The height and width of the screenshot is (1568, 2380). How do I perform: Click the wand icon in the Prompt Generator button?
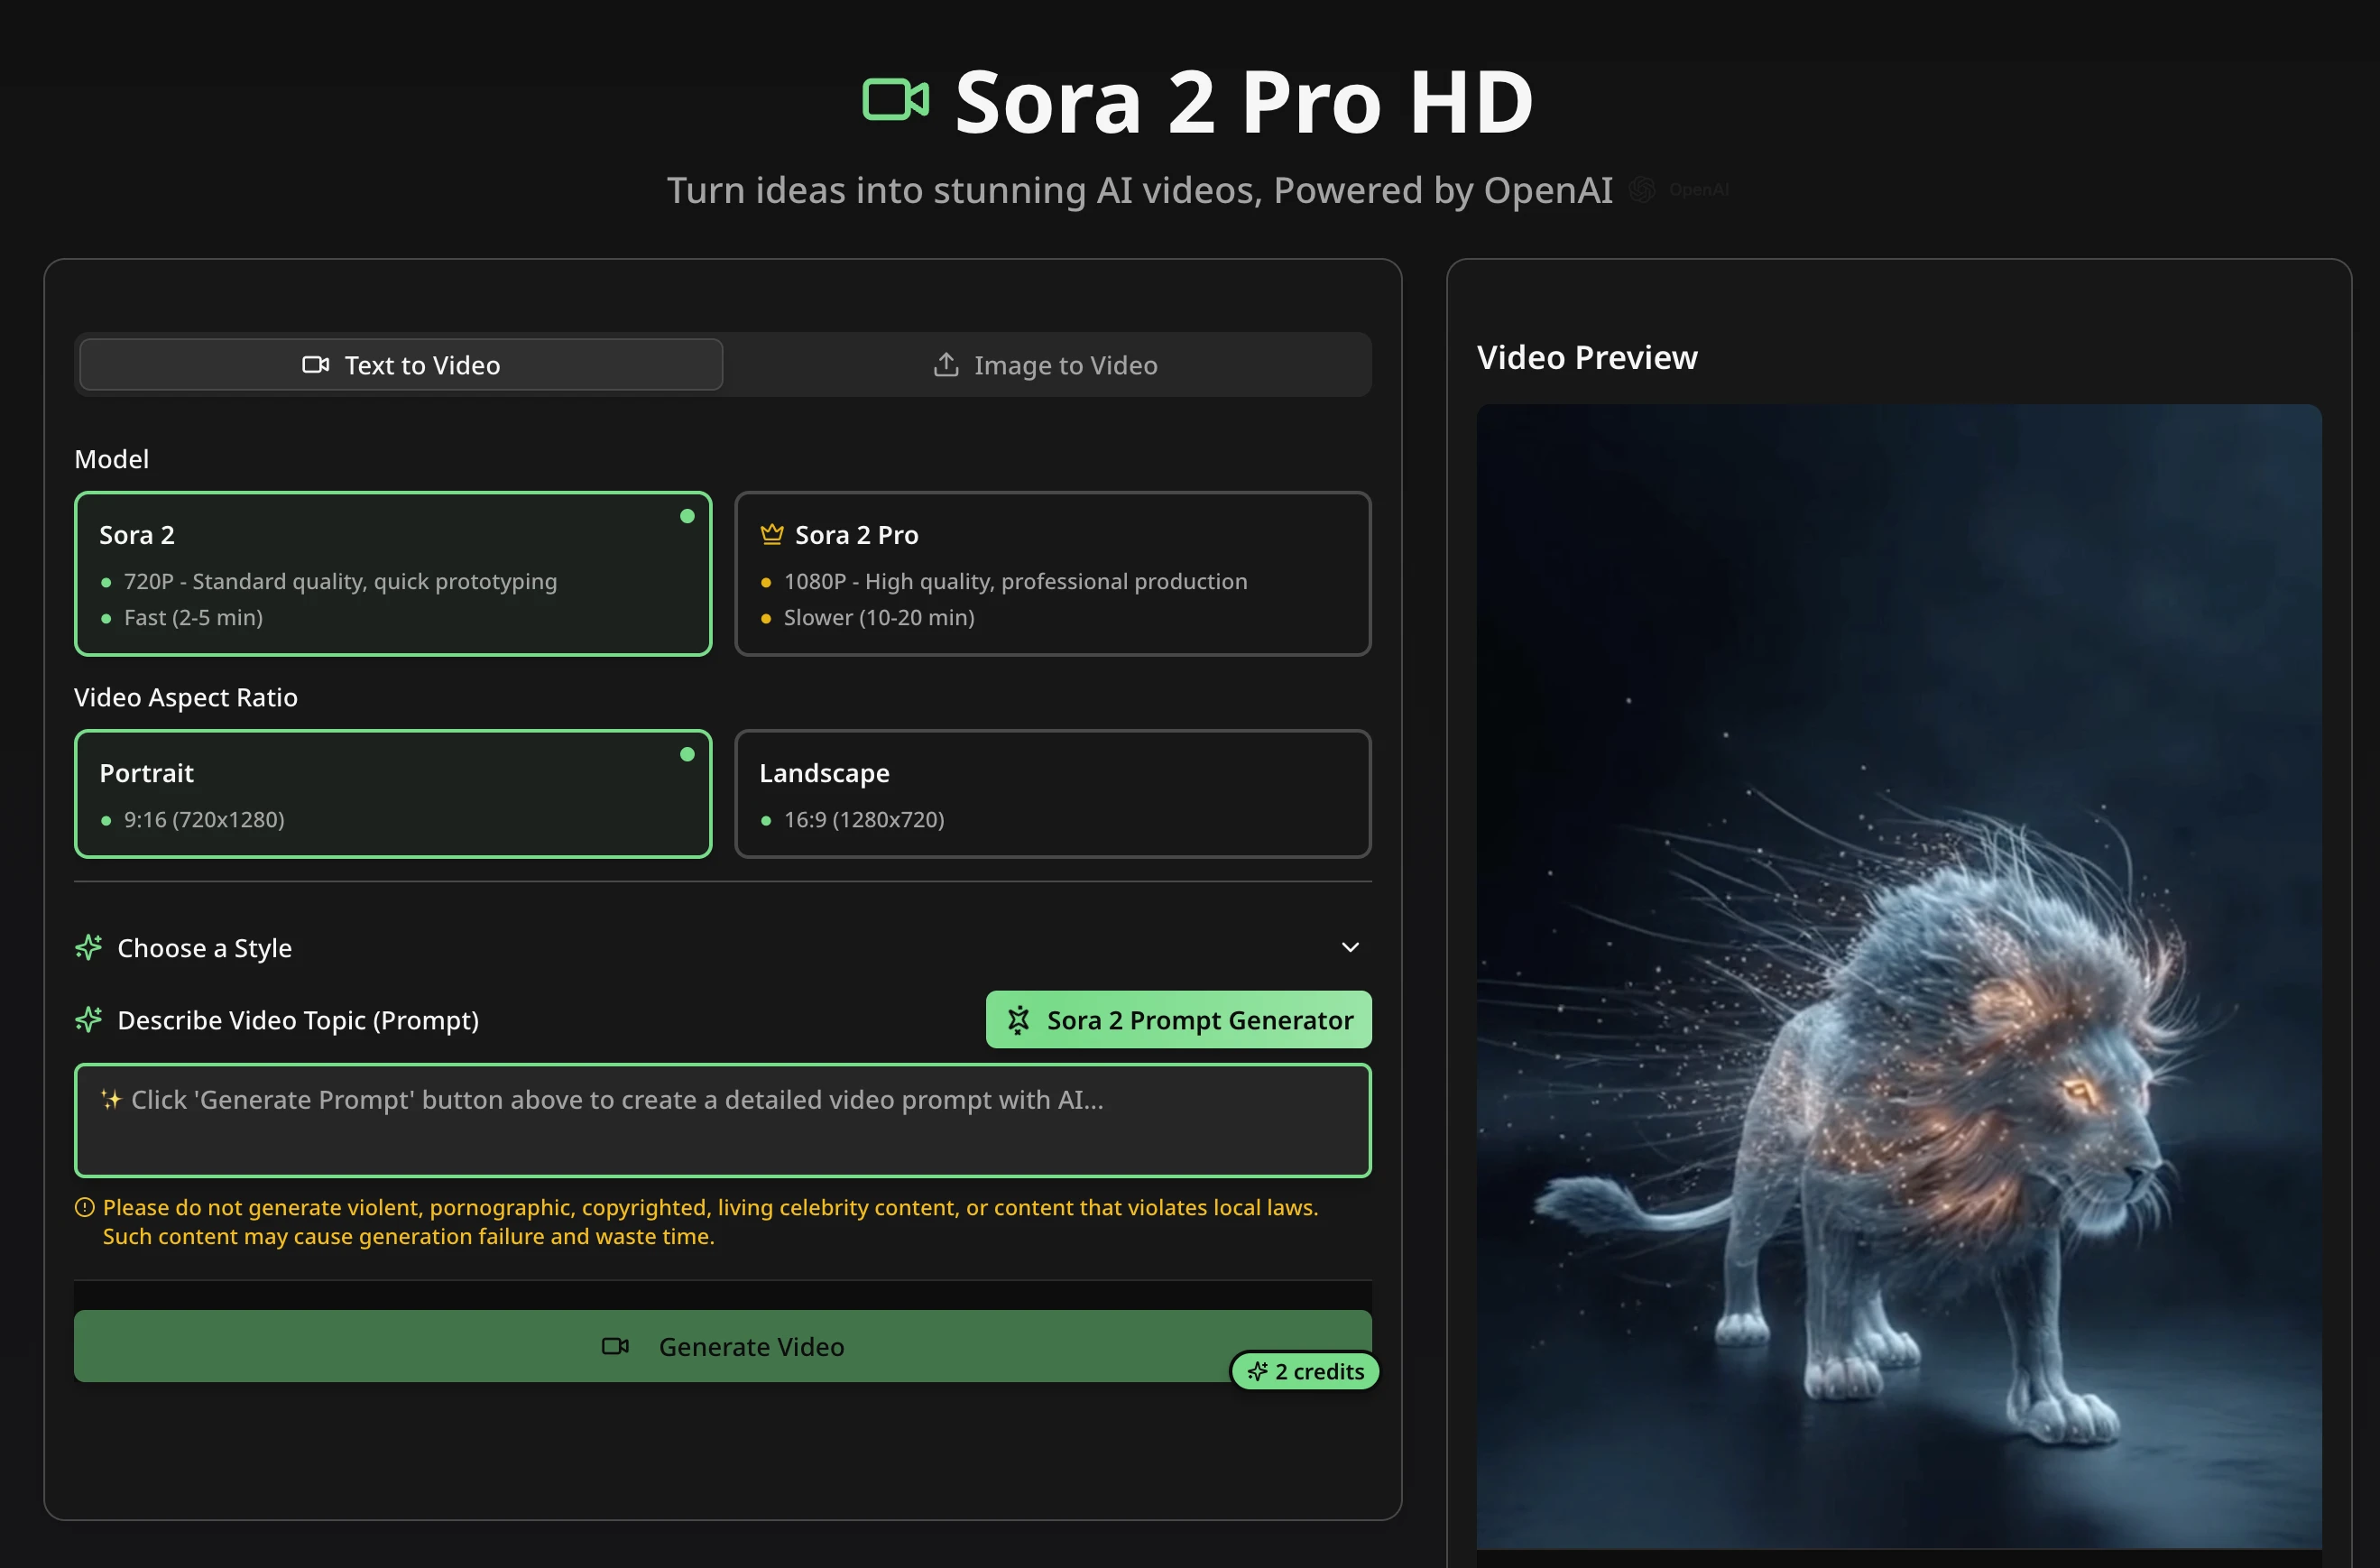click(x=1018, y=1020)
